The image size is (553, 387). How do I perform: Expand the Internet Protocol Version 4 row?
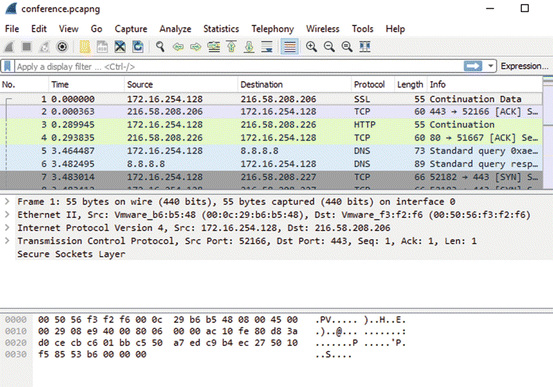[x=7, y=228]
